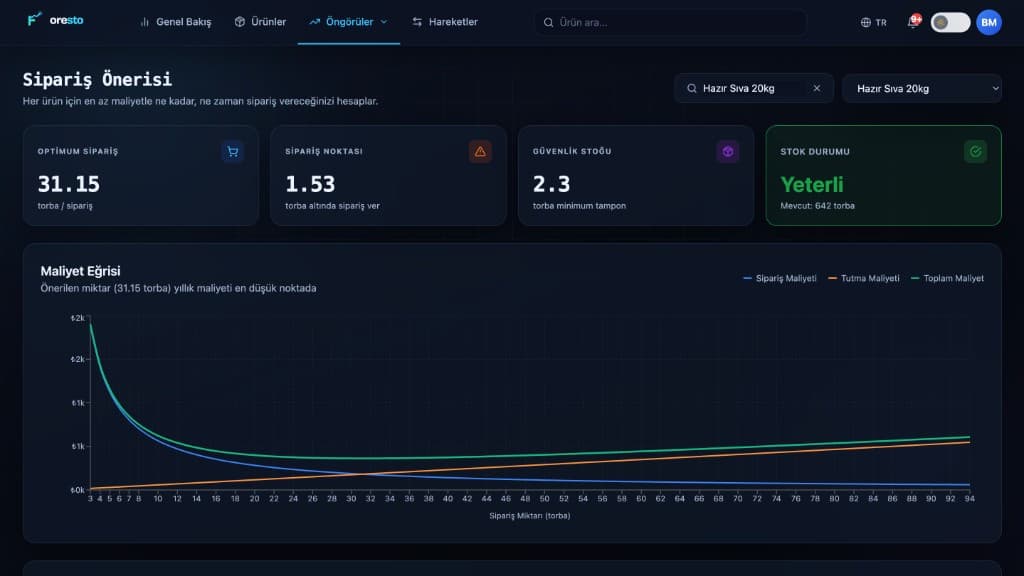Click the oresto logo icon
Image resolution: width=1024 pixels, height=576 pixels.
(x=34, y=20)
